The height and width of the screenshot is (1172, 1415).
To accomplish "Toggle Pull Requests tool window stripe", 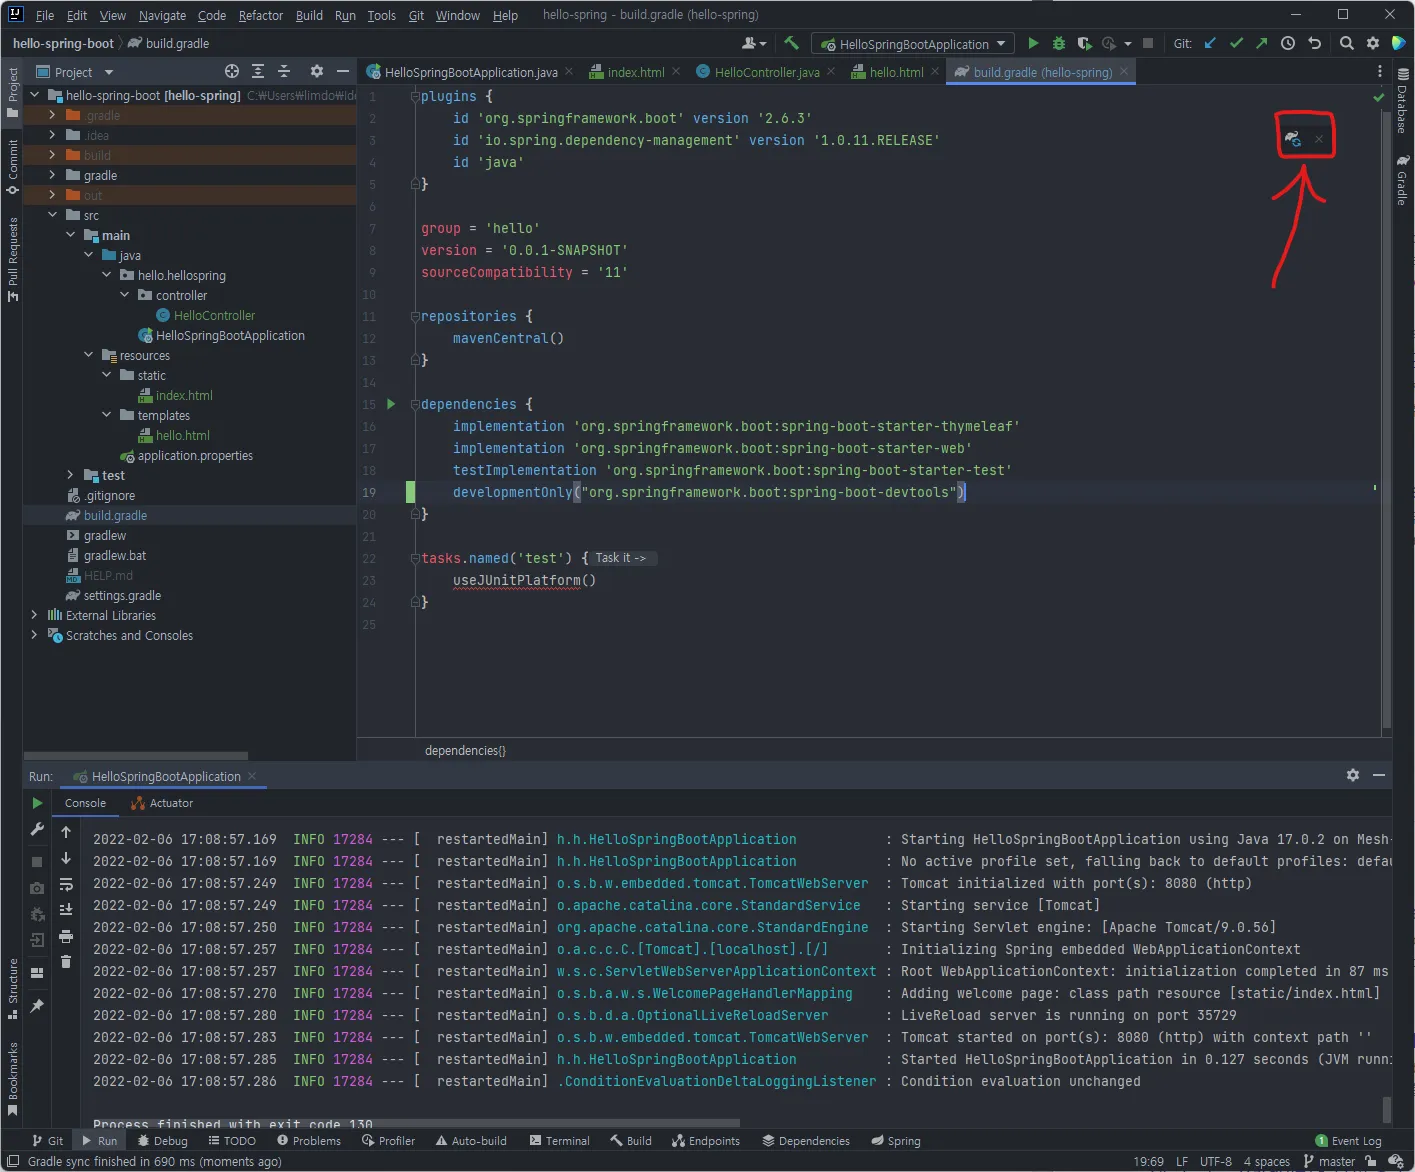I will pos(12,259).
